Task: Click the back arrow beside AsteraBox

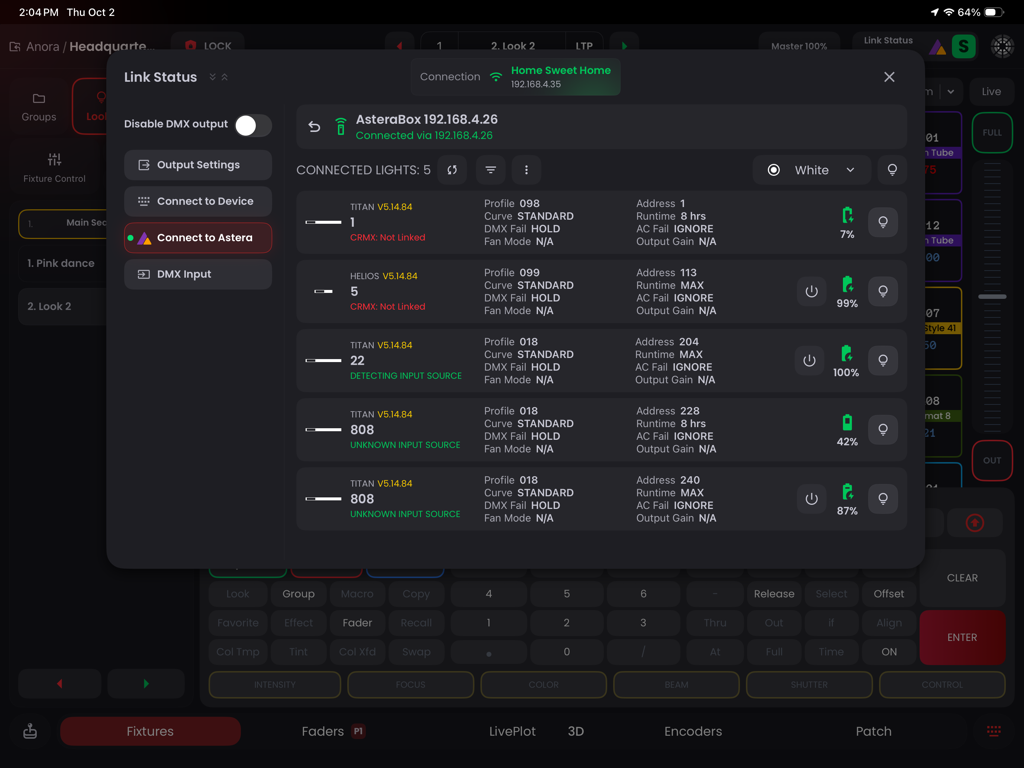Action: pos(312,127)
